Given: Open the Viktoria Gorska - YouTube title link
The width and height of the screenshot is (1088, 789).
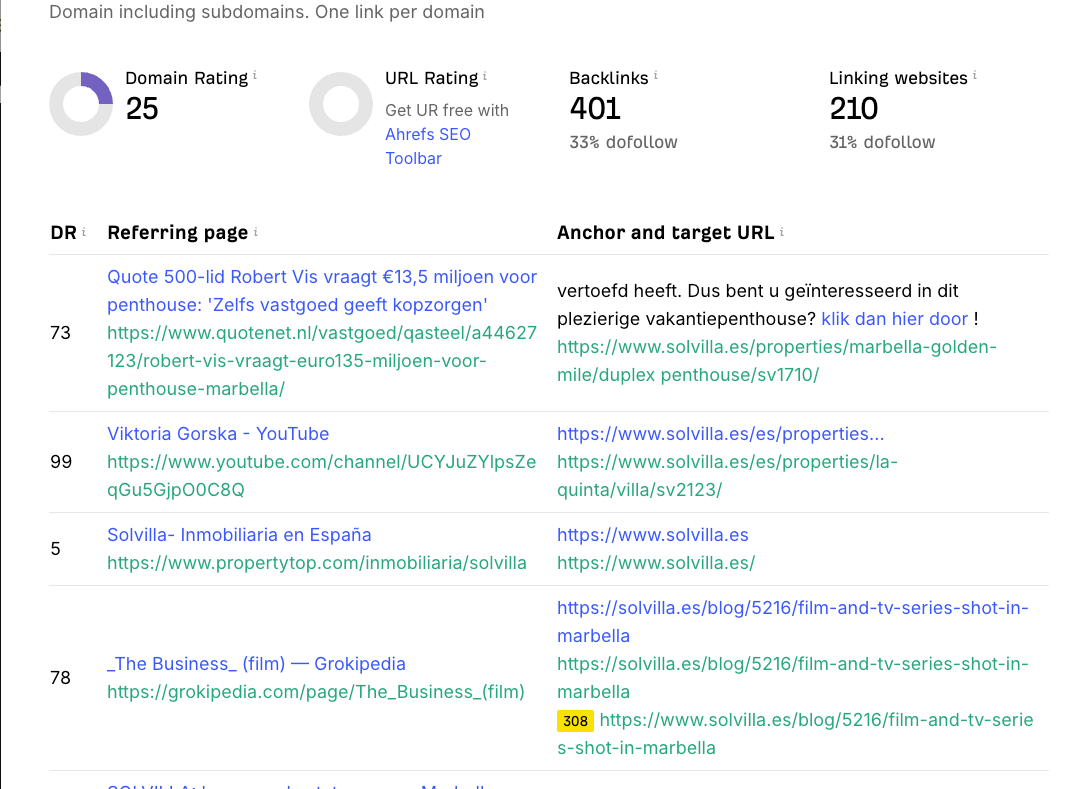Looking at the screenshot, I should (218, 434).
